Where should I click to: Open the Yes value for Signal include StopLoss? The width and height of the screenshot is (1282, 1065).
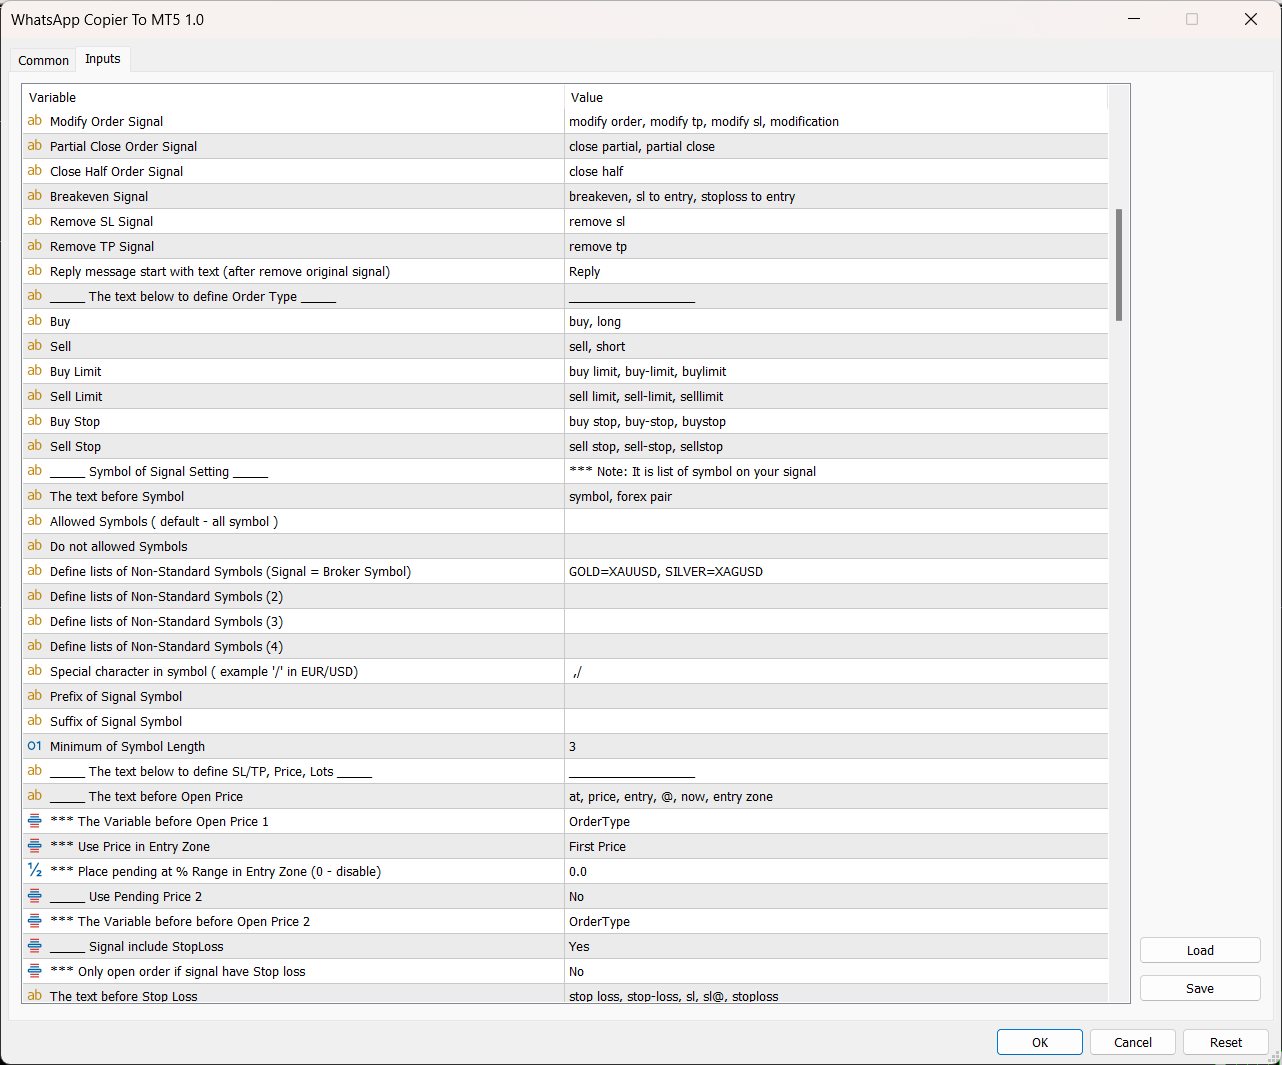tap(836, 946)
